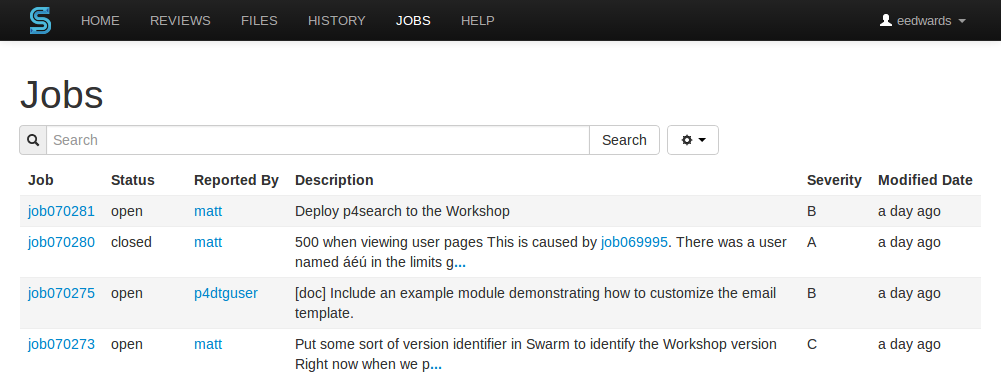
Task: Open the Reviews section
Action: (180, 20)
